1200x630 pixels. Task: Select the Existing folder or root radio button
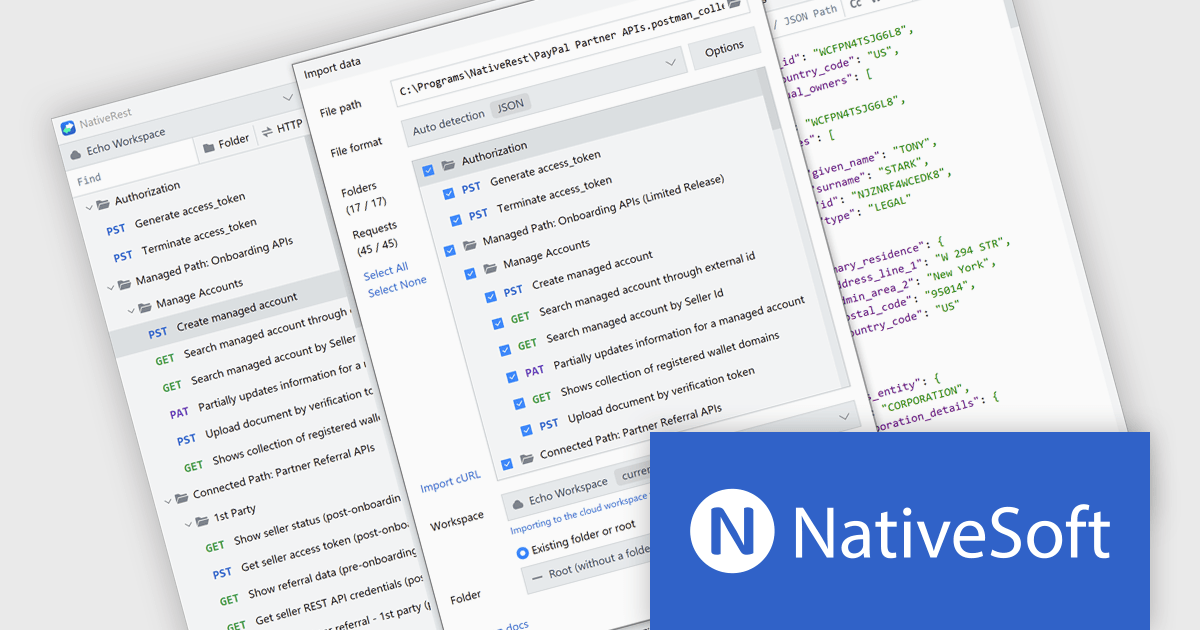(522, 552)
